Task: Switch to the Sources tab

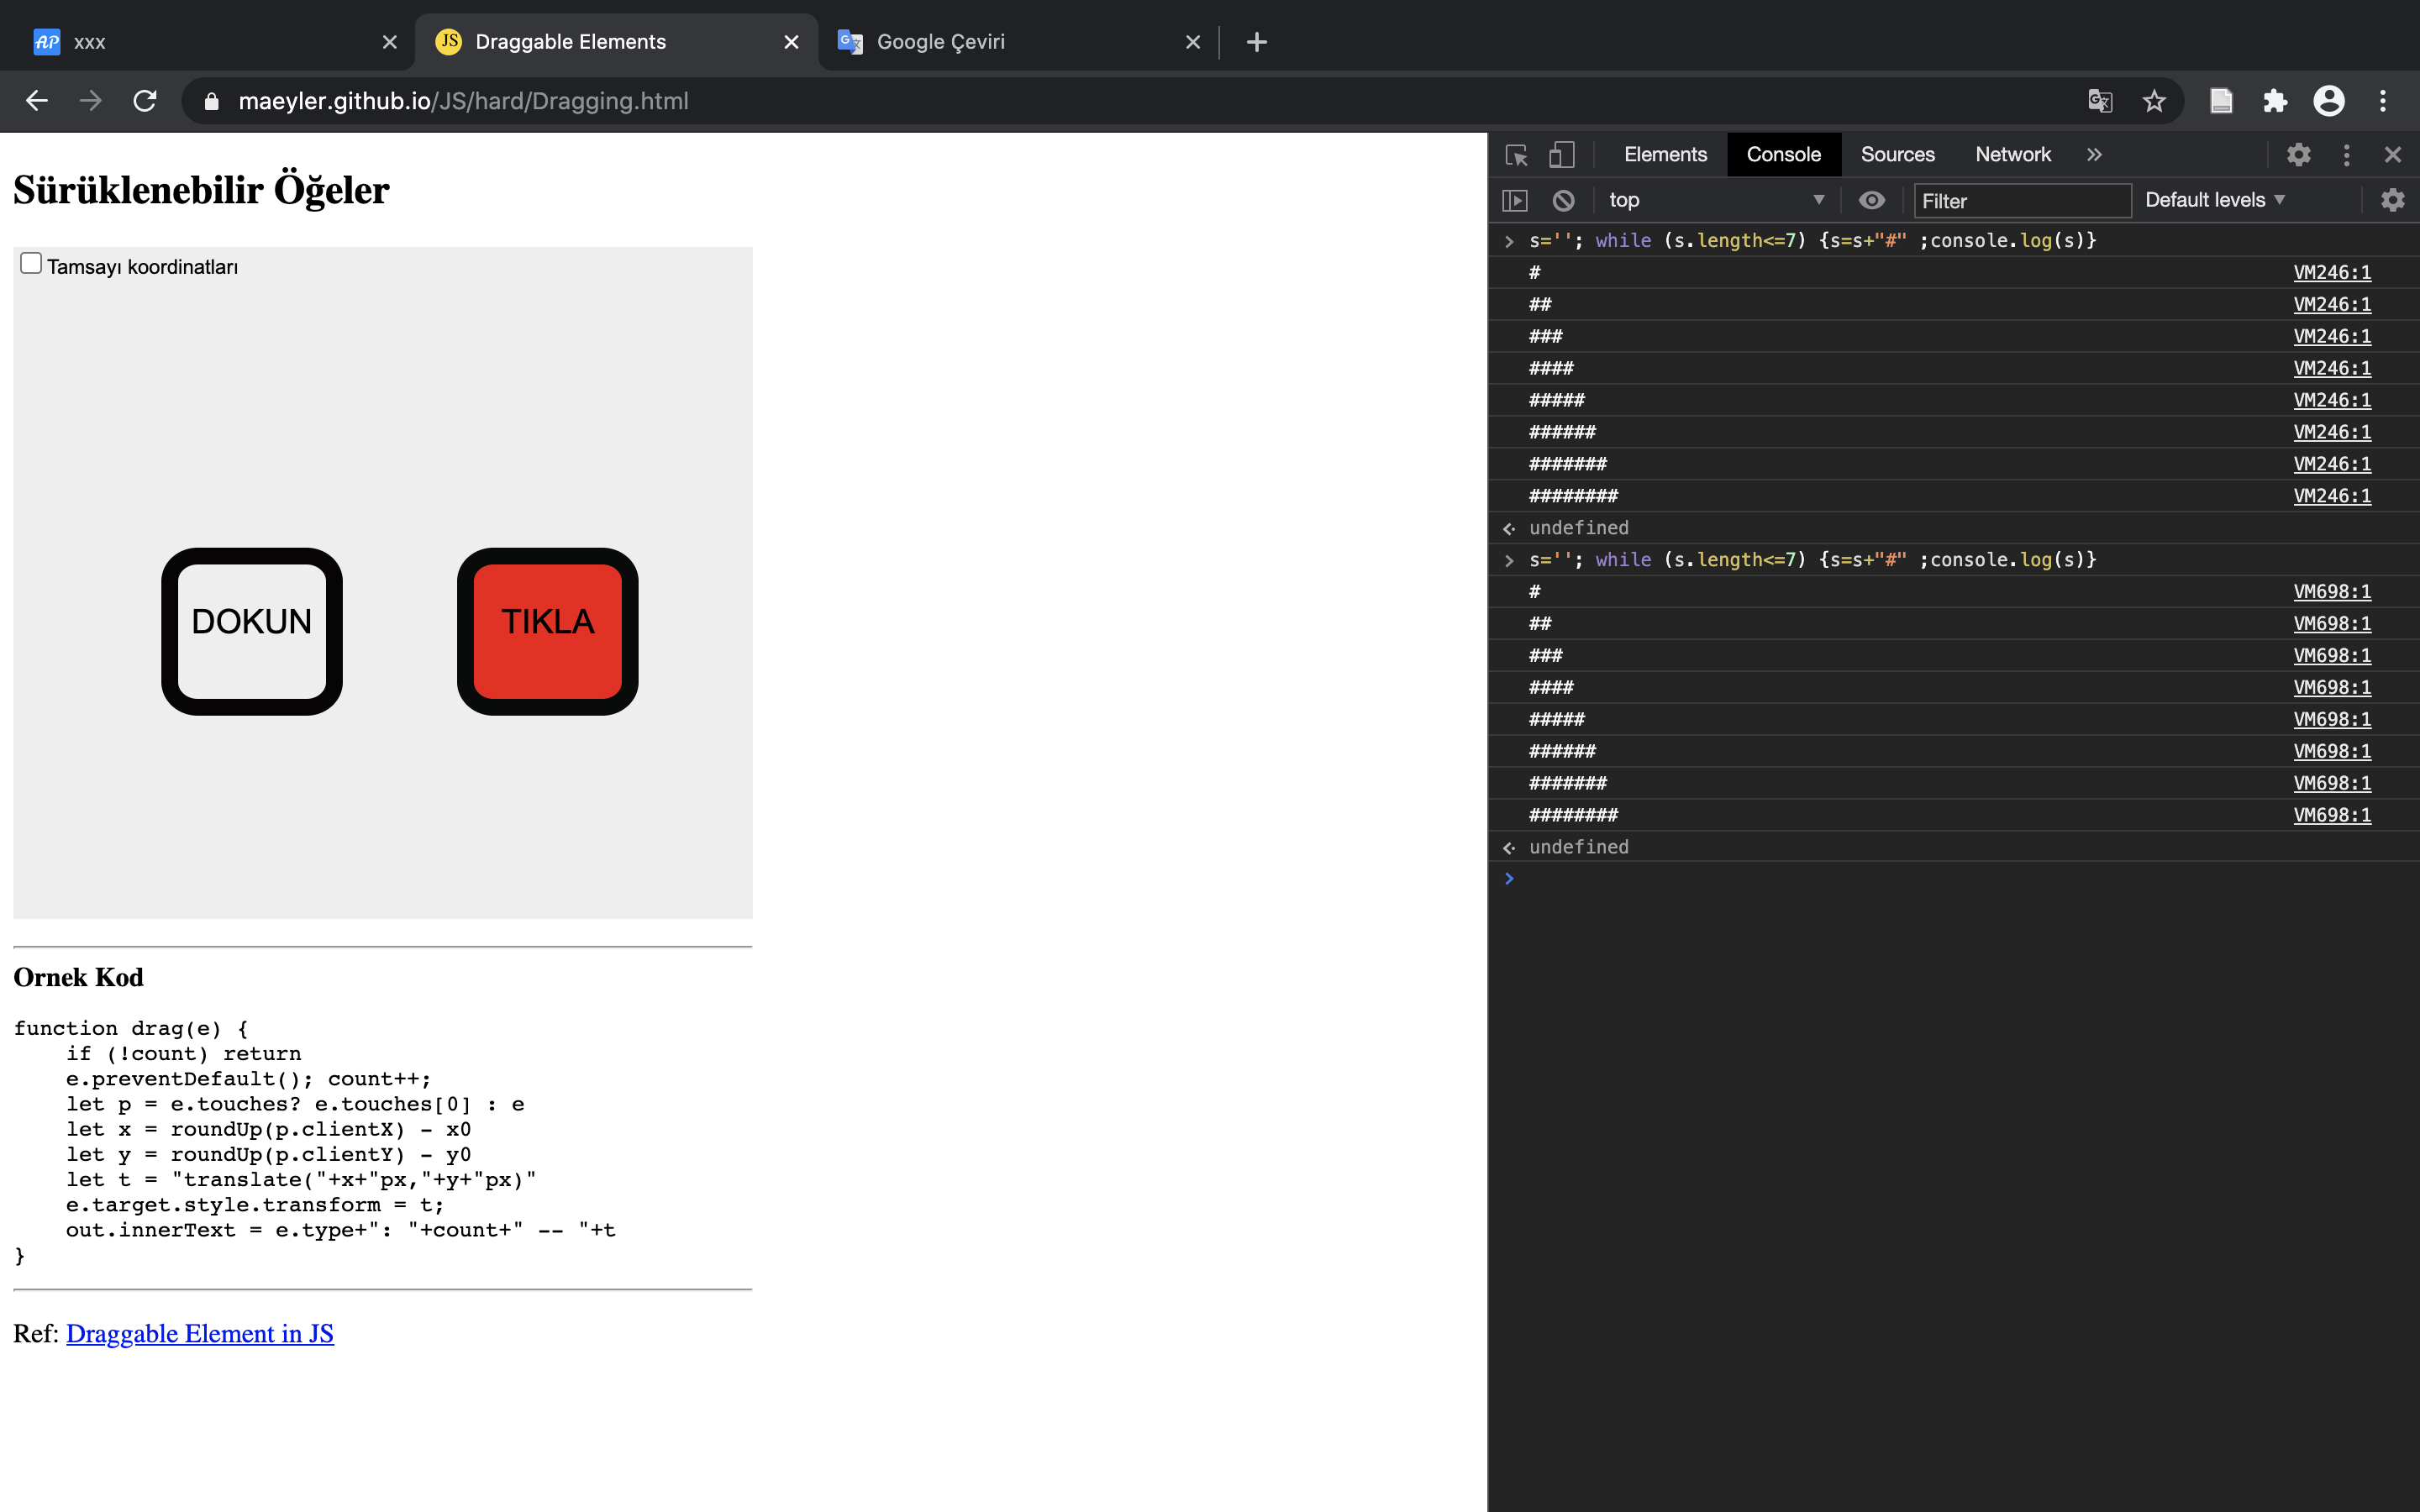Action: (x=1897, y=155)
